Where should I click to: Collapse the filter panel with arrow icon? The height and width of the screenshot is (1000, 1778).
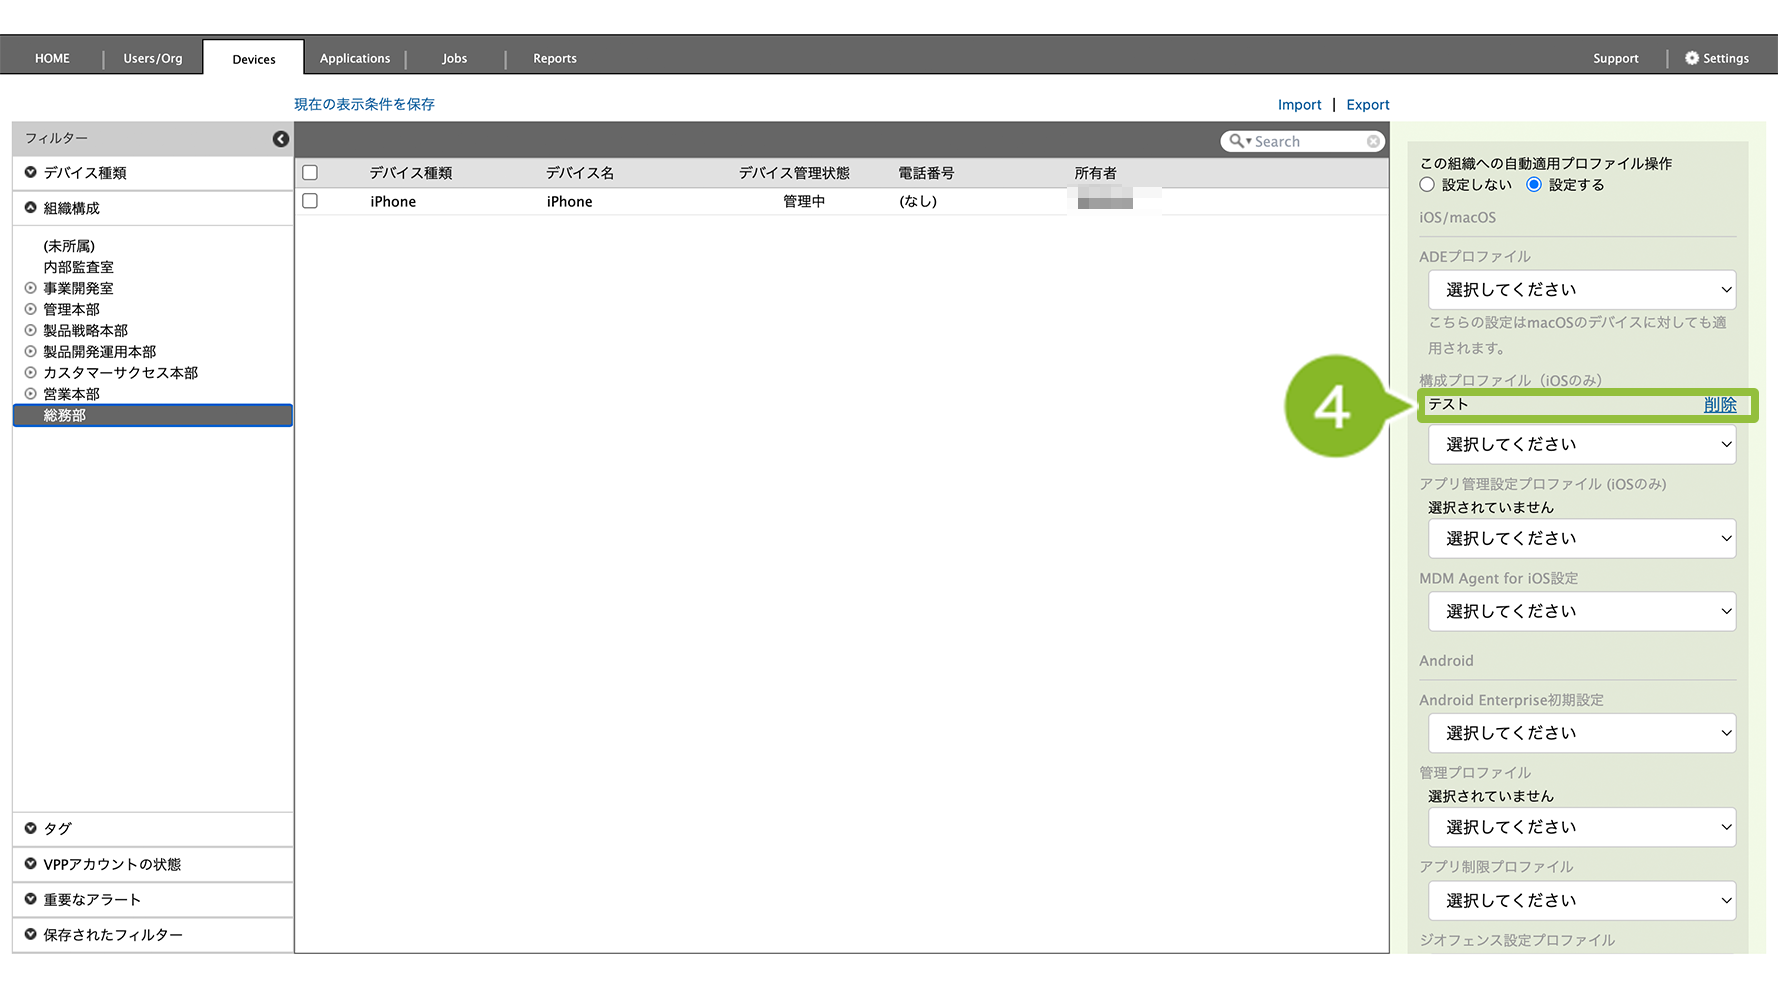[x=281, y=139]
